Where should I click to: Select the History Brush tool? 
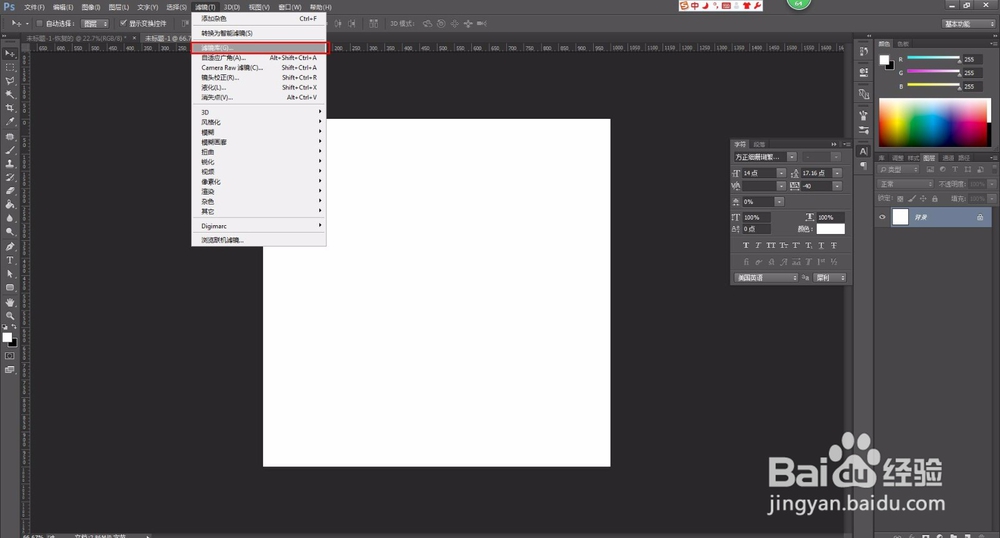(10, 177)
